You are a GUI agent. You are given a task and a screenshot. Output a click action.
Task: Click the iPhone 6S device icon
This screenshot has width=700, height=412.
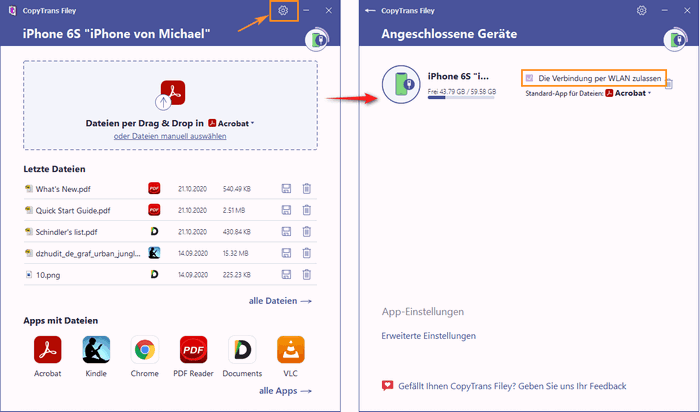(401, 84)
